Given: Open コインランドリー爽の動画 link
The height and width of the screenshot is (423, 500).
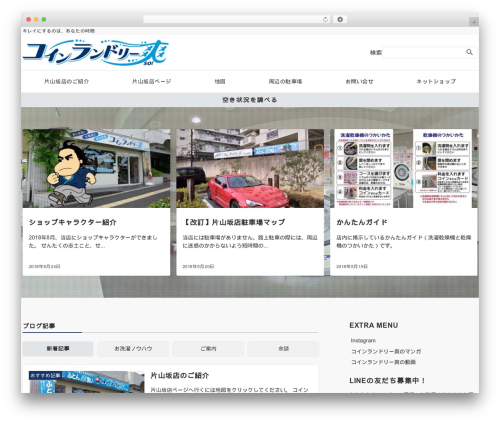Looking at the screenshot, I should coord(383,362).
